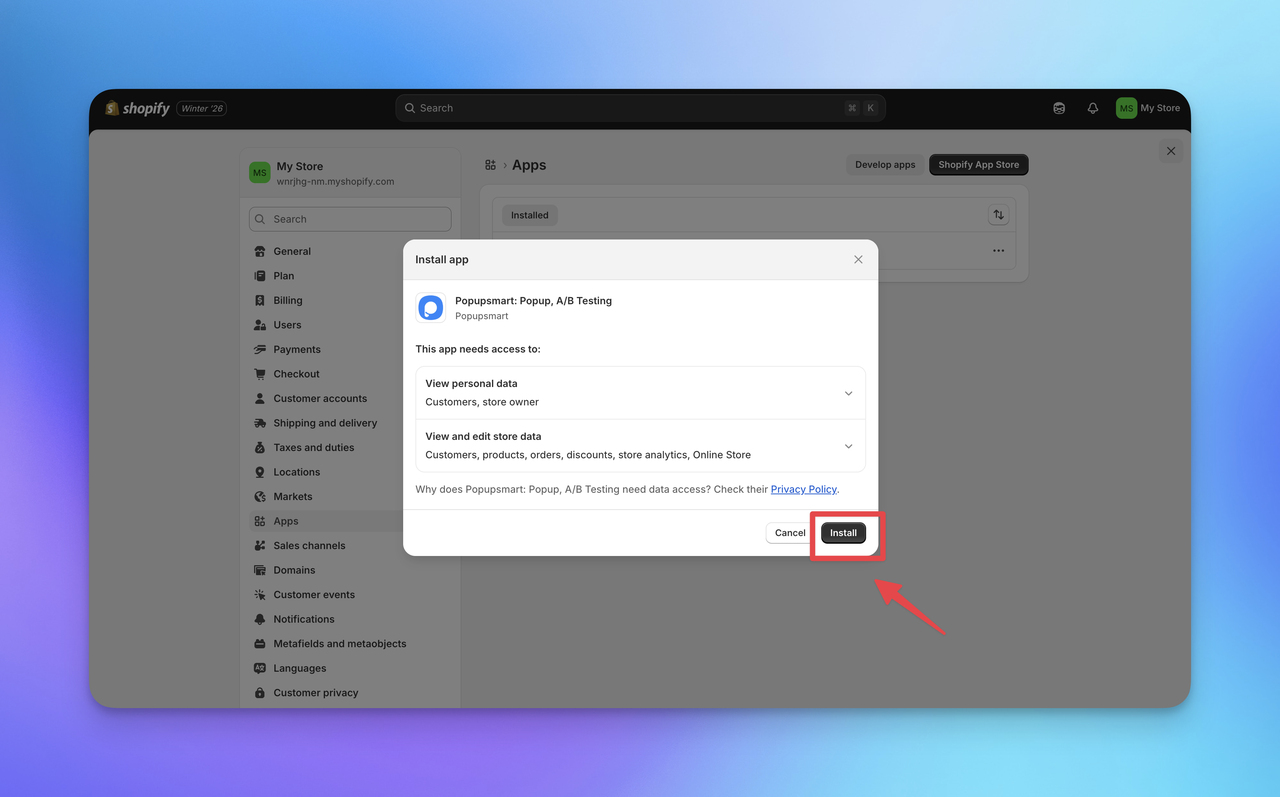The height and width of the screenshot is (797, 1280).
Task: Click the Checkout cart icon
Action: click(x=260, y=374)
